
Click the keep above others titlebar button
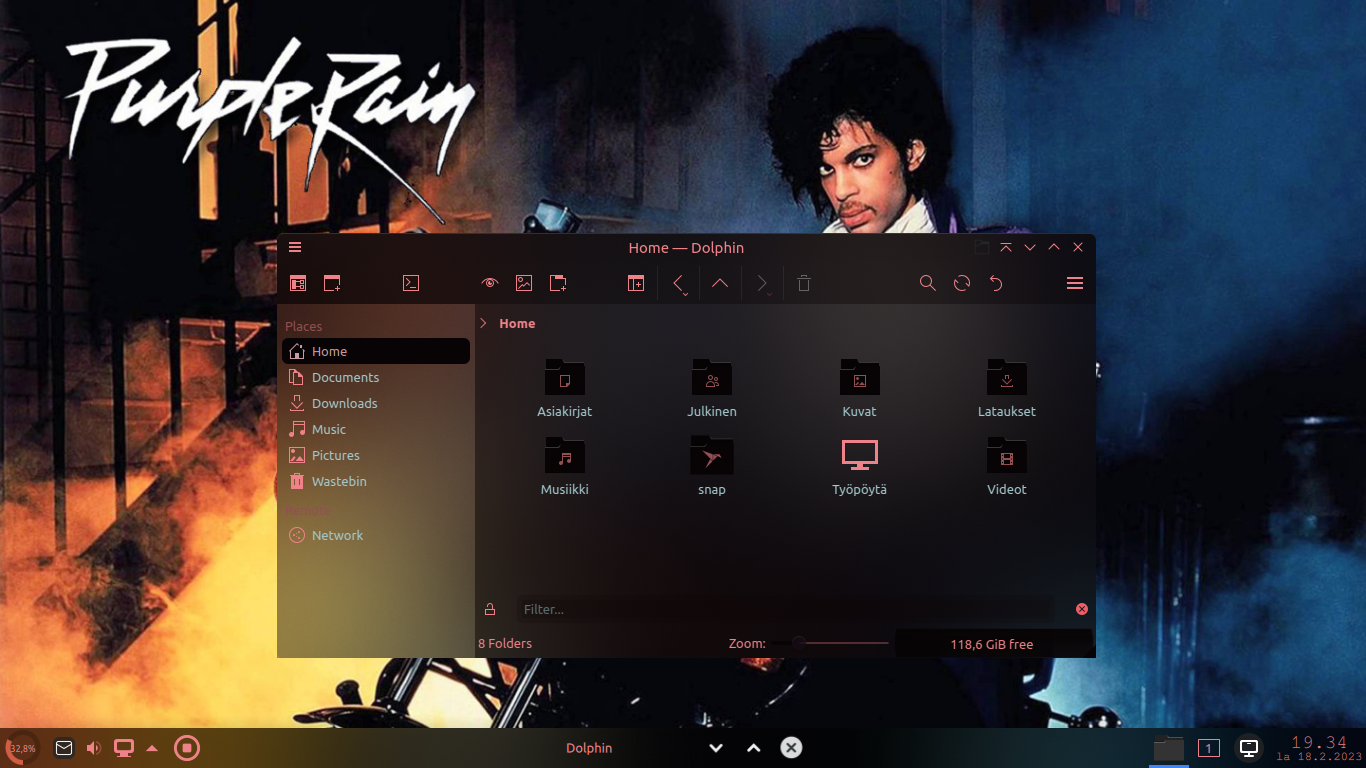point(1006,247)
